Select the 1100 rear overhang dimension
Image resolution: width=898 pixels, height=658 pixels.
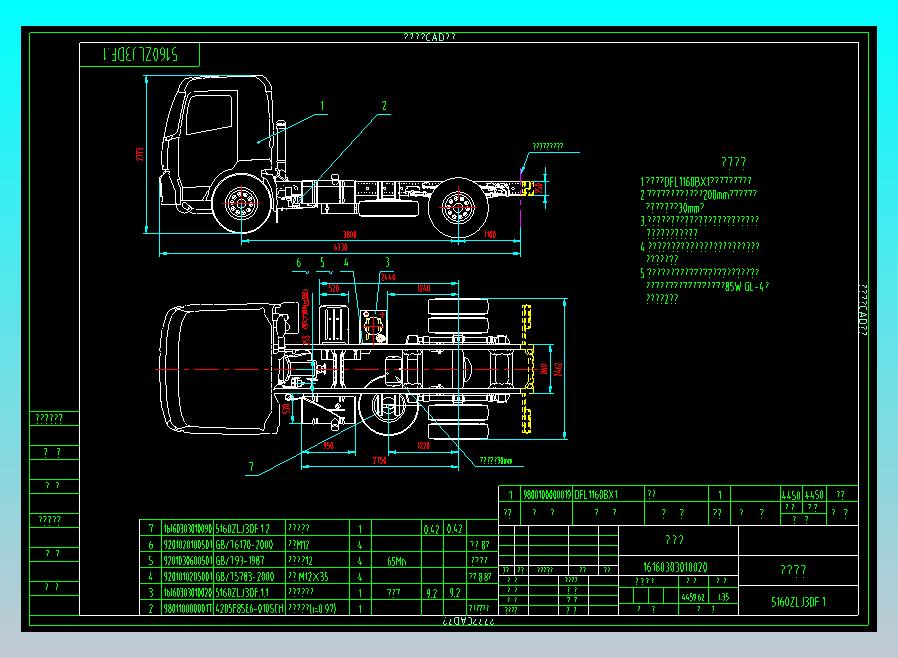click(489, 234)
